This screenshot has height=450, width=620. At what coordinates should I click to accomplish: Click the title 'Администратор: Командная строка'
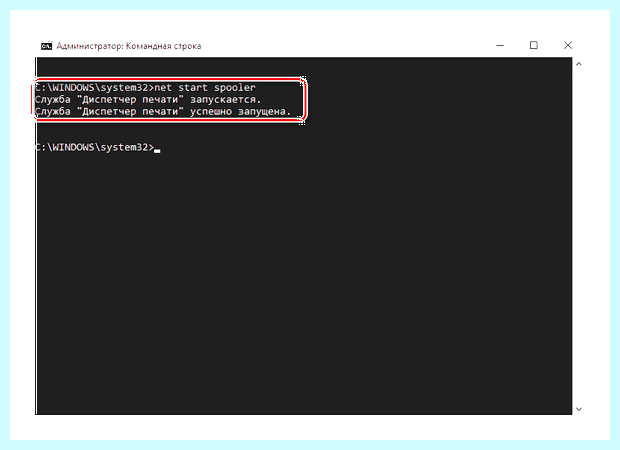click(x=129, y=46)
